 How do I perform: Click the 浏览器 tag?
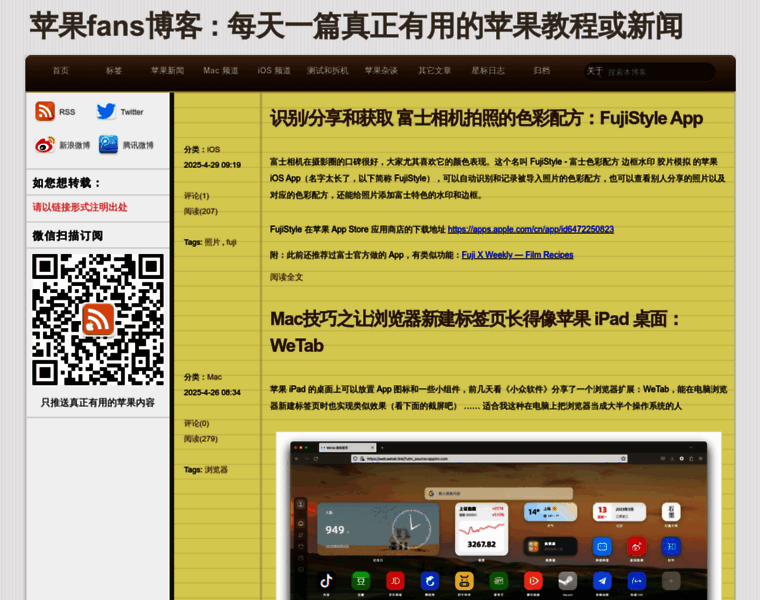pos(216,470)
